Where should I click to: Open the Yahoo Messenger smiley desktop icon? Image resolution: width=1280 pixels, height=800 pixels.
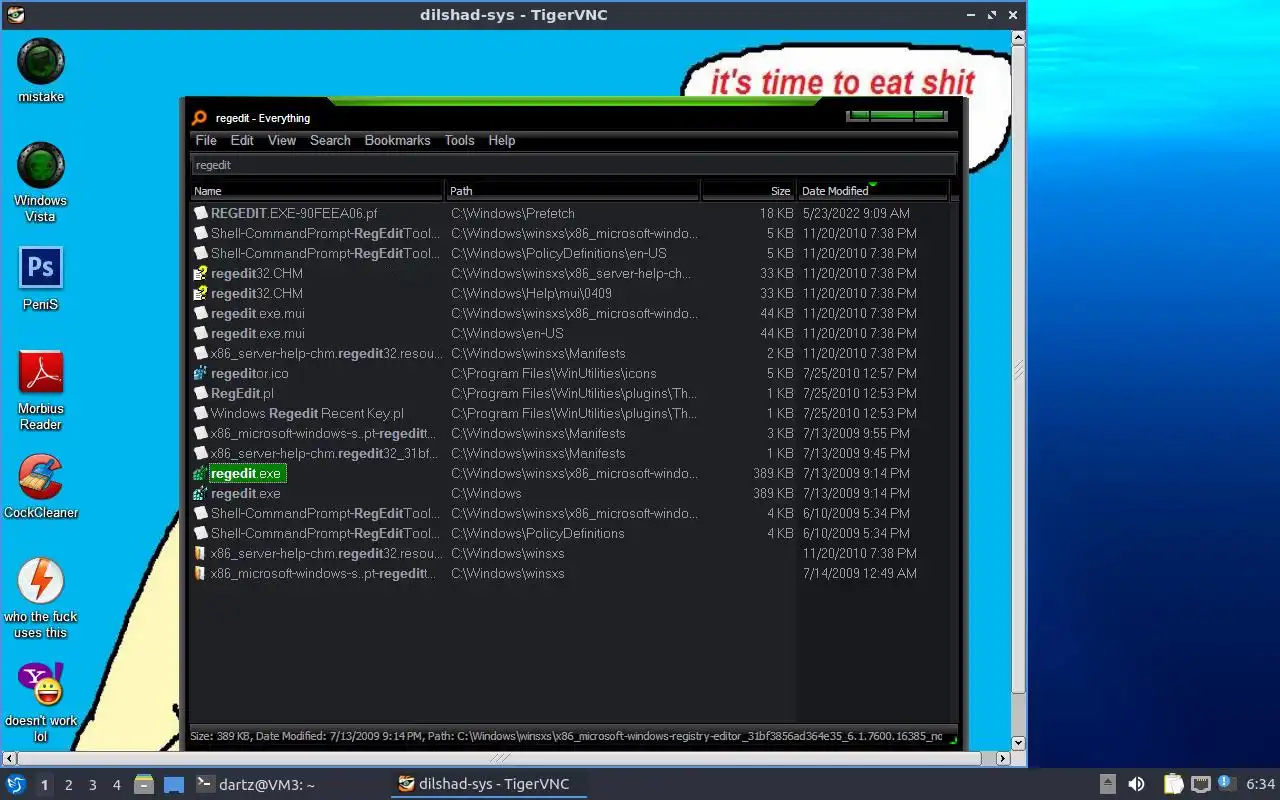(x=41, y=686)
